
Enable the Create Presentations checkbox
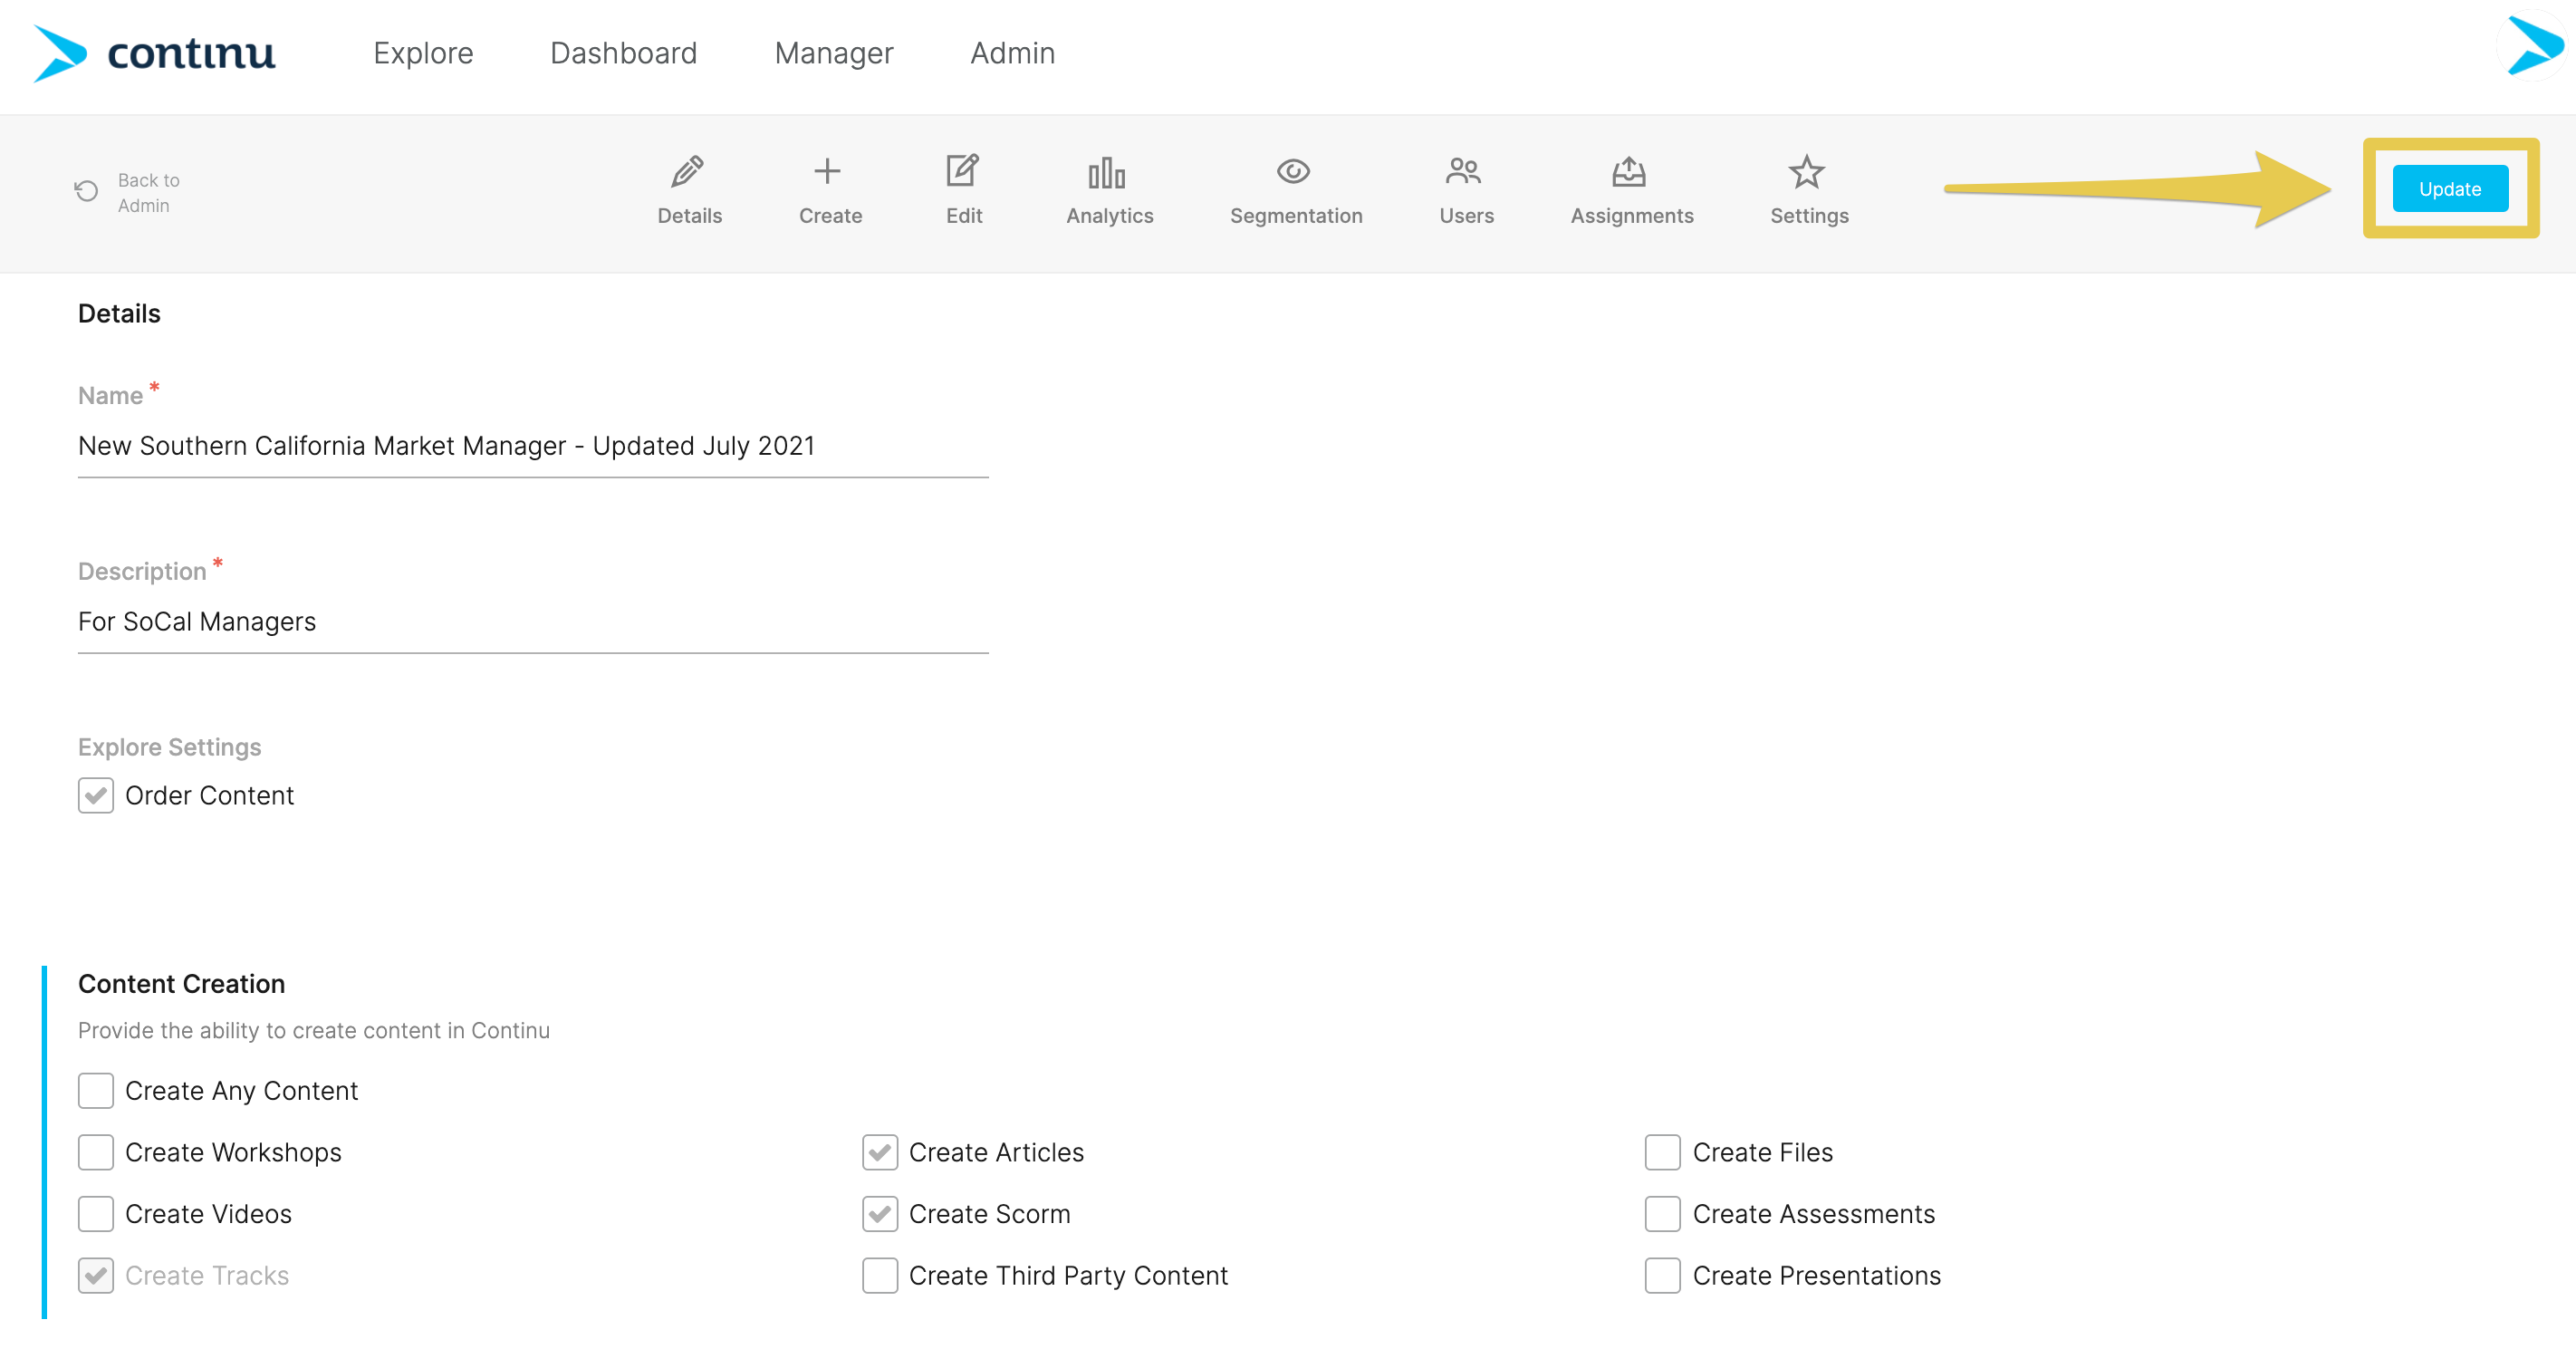[x=1663, y=1276]
